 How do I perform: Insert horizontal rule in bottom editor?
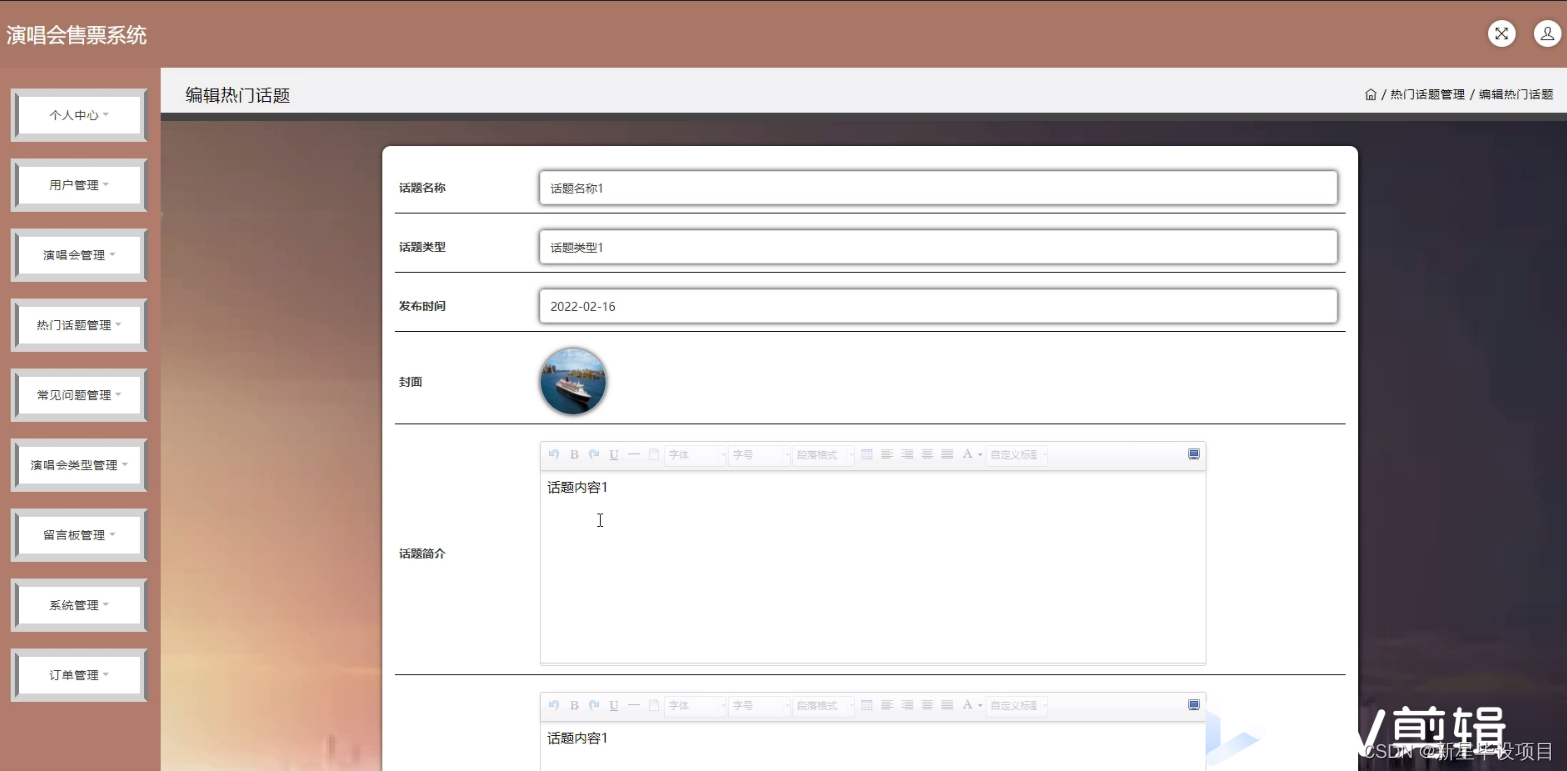[x=634, y=705]
